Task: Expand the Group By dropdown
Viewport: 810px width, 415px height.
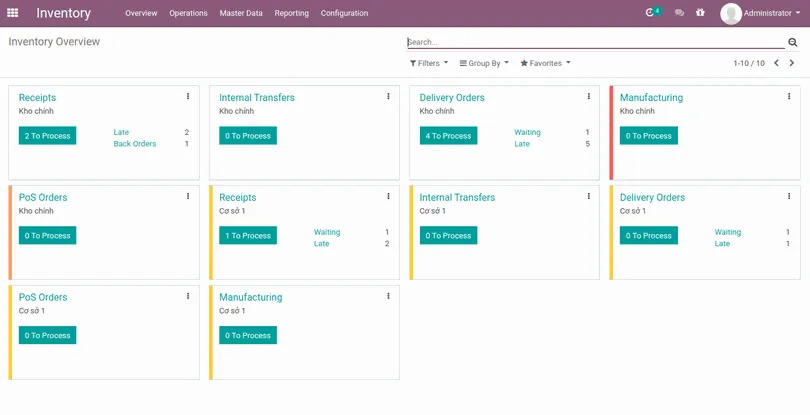Action: pyautogui.click(x=484, y=63)
